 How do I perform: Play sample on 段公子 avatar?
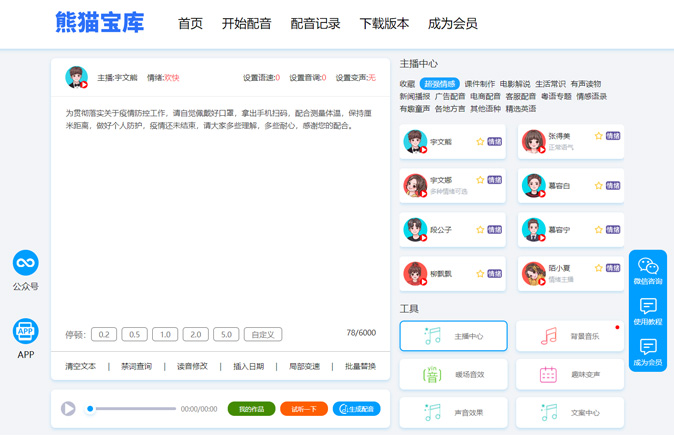(x=423, y=238)
